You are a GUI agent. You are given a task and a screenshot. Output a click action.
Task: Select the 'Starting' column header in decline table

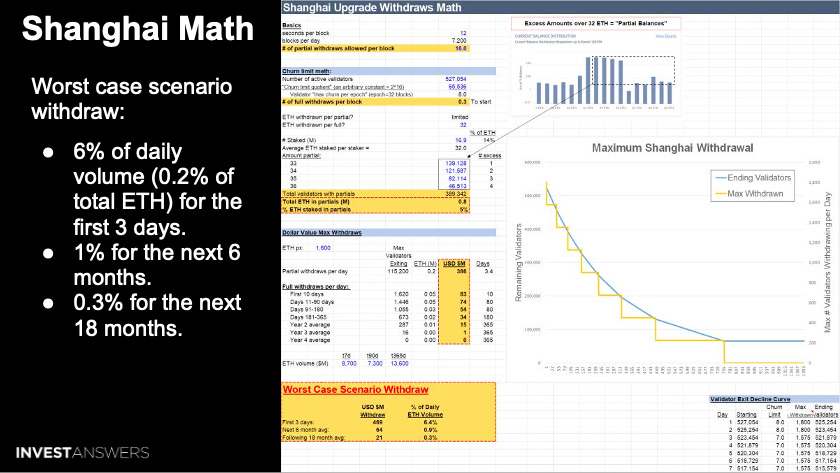(x=746, y=415)
